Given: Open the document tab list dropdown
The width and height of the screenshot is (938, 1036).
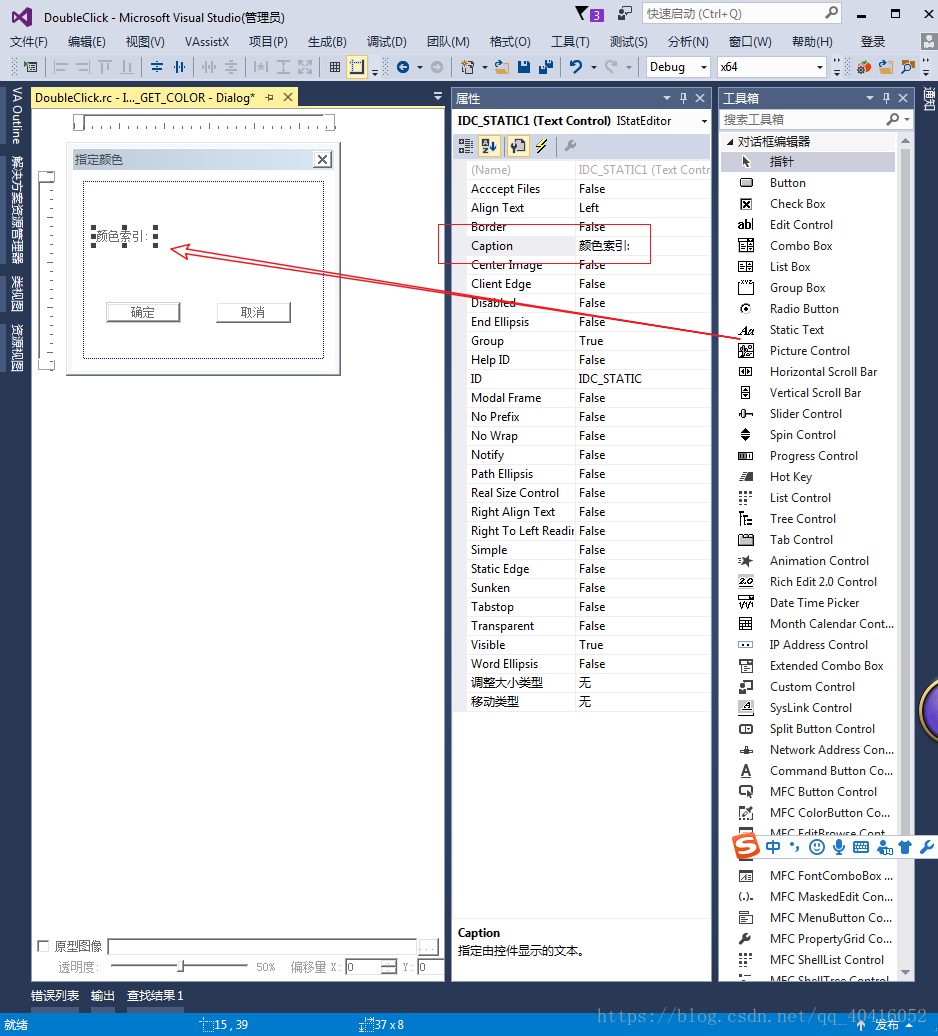Looking at the screenshot, I should click(x=437, y=96).
